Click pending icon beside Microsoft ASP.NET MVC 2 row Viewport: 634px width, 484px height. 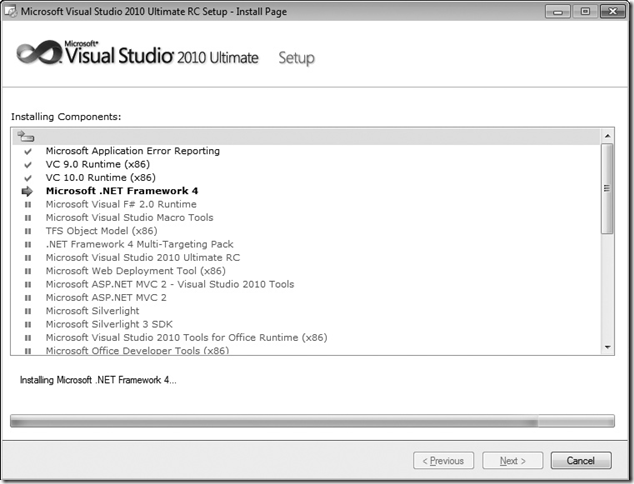(x=28, y=298)
